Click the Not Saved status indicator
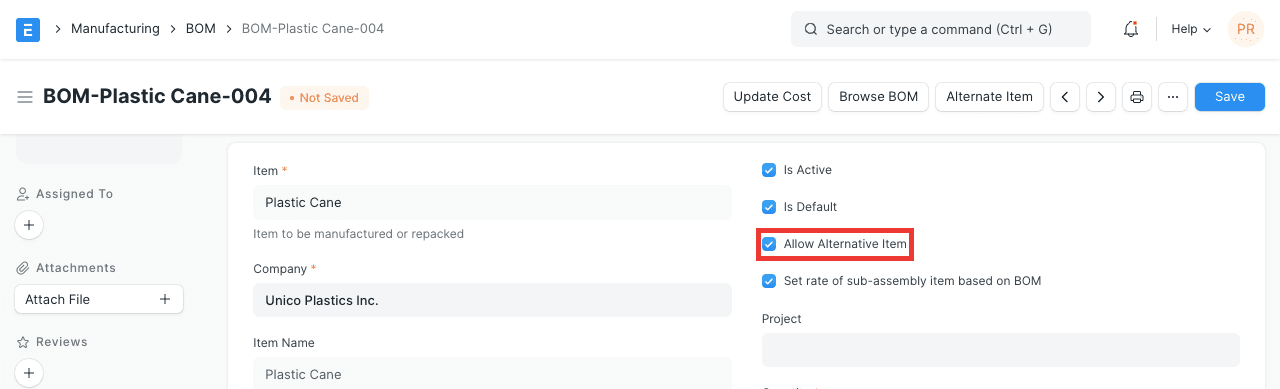This screenshot has height=389, width=1280. [324, 98]
